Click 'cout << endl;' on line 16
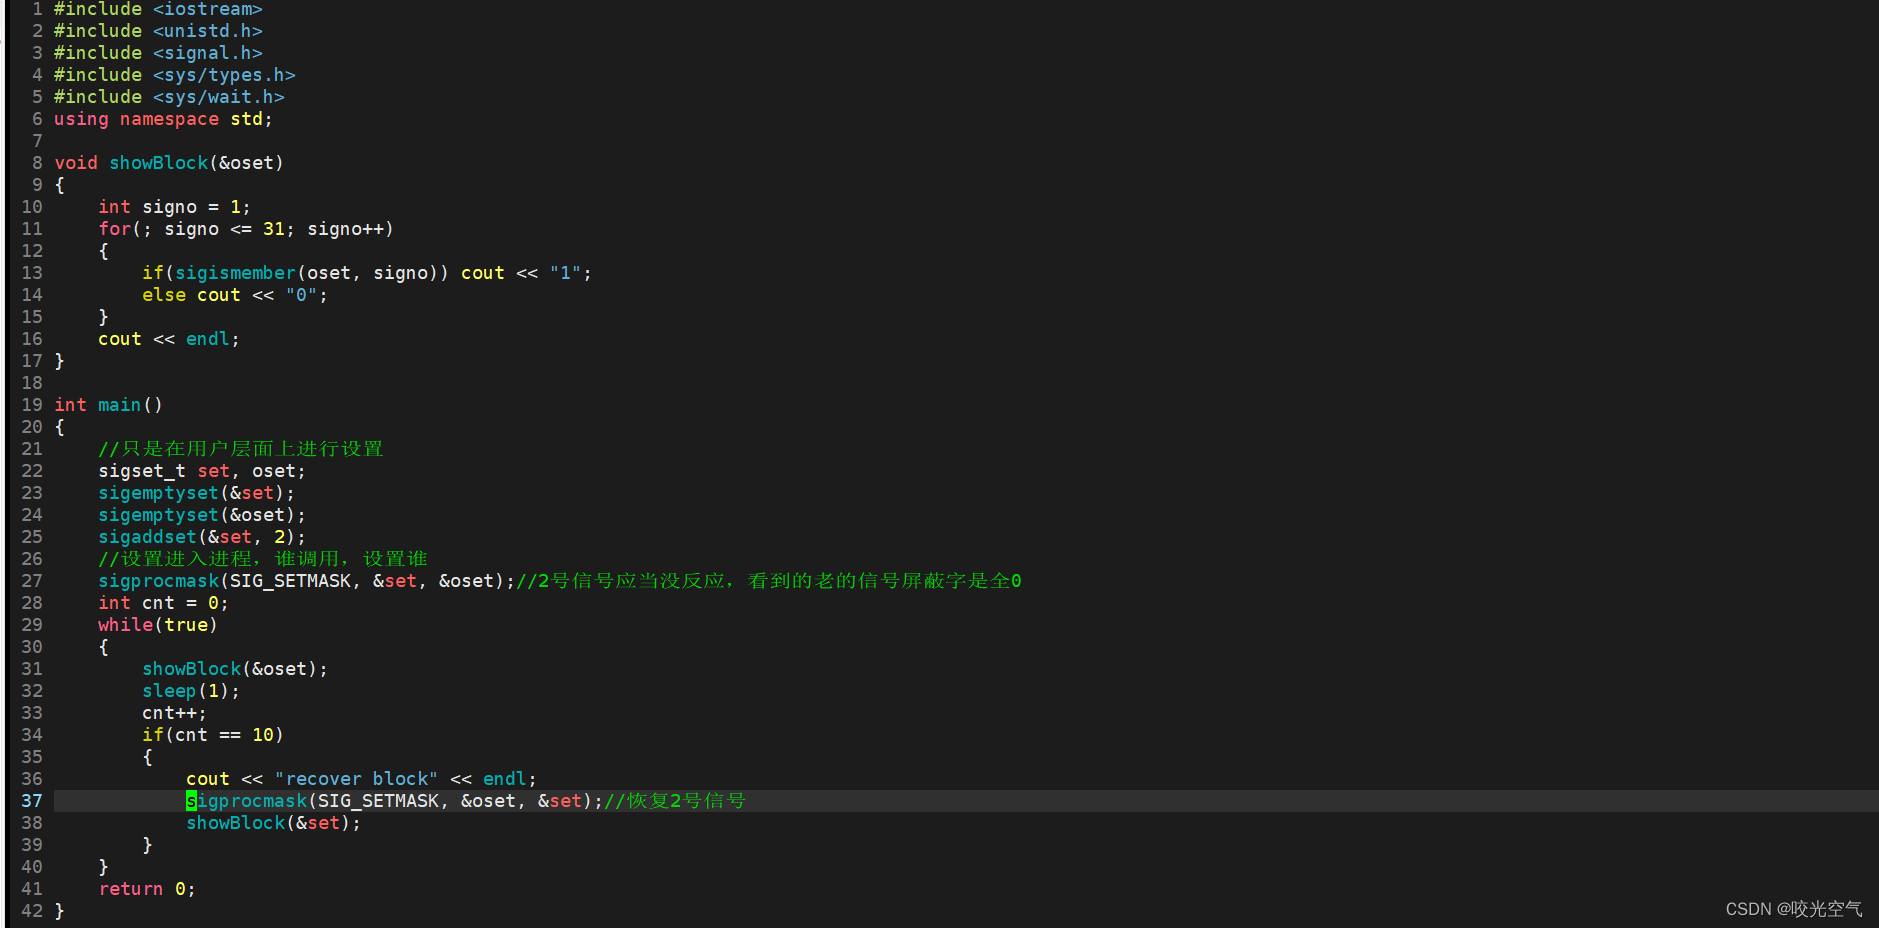The height and width of the screenshot is (928, 1879). click(x=169, y=339)
